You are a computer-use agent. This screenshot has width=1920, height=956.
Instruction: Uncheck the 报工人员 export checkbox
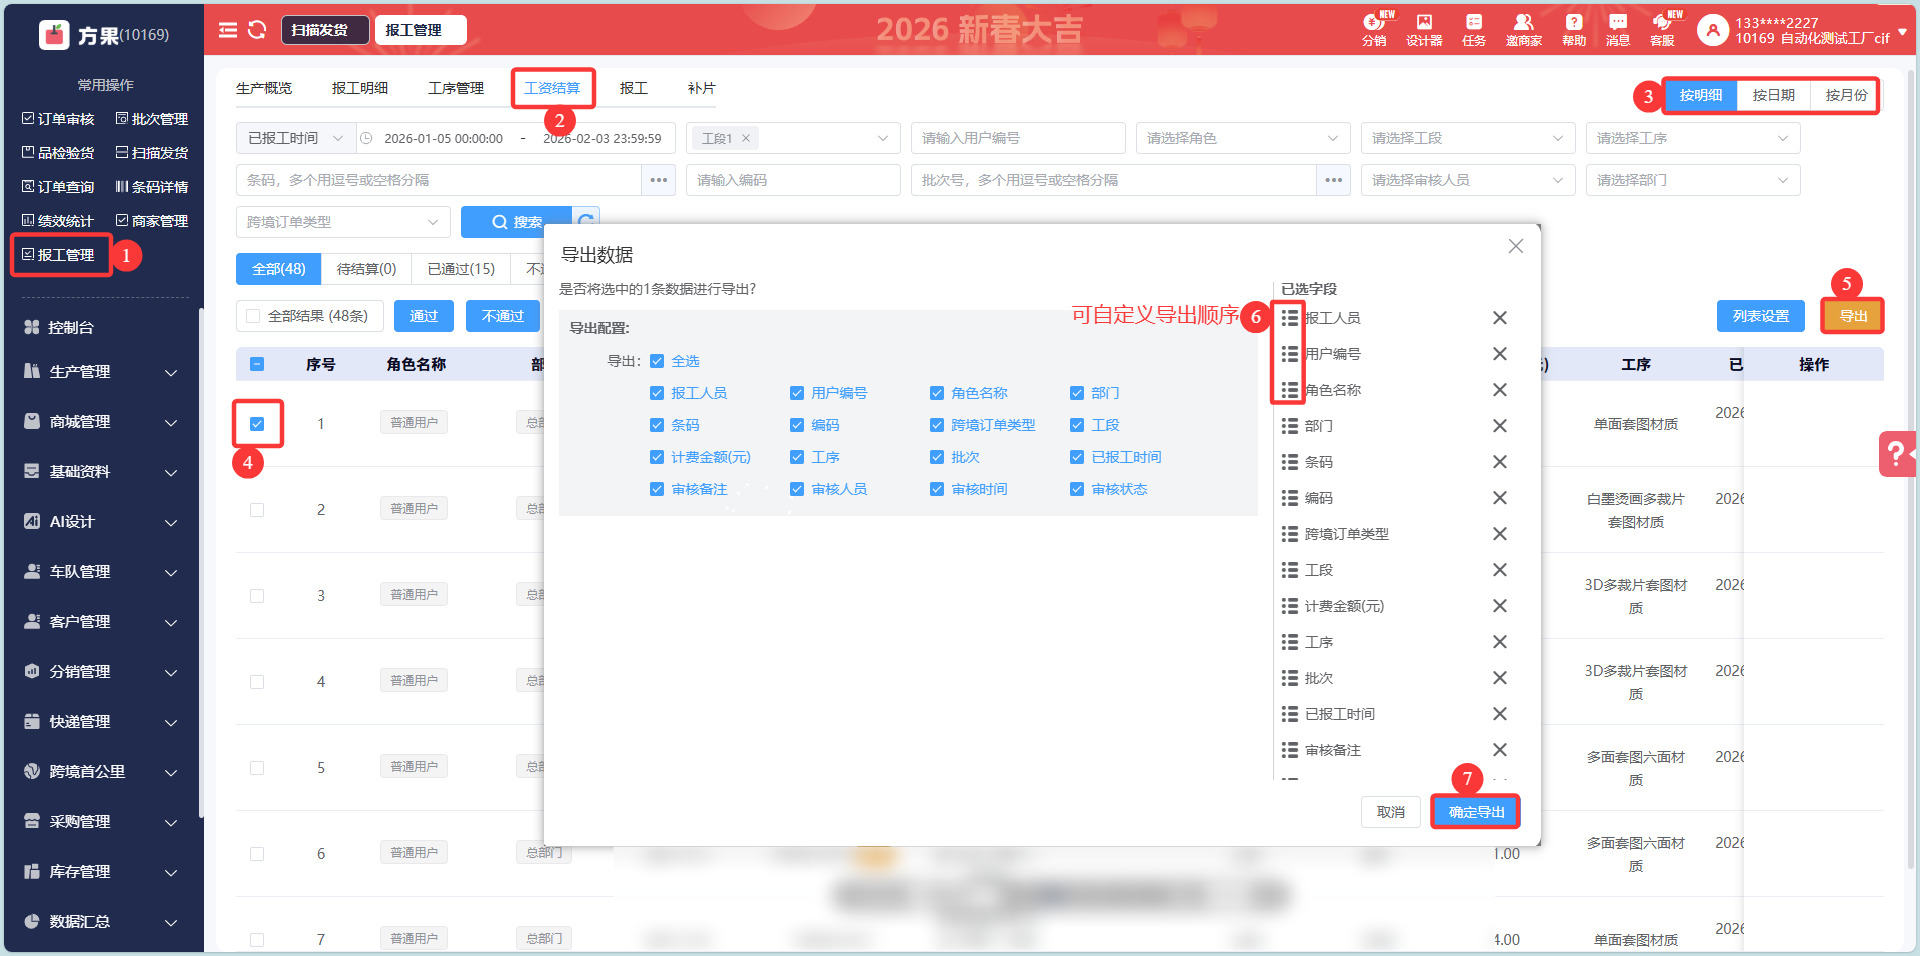click(657, 393)
